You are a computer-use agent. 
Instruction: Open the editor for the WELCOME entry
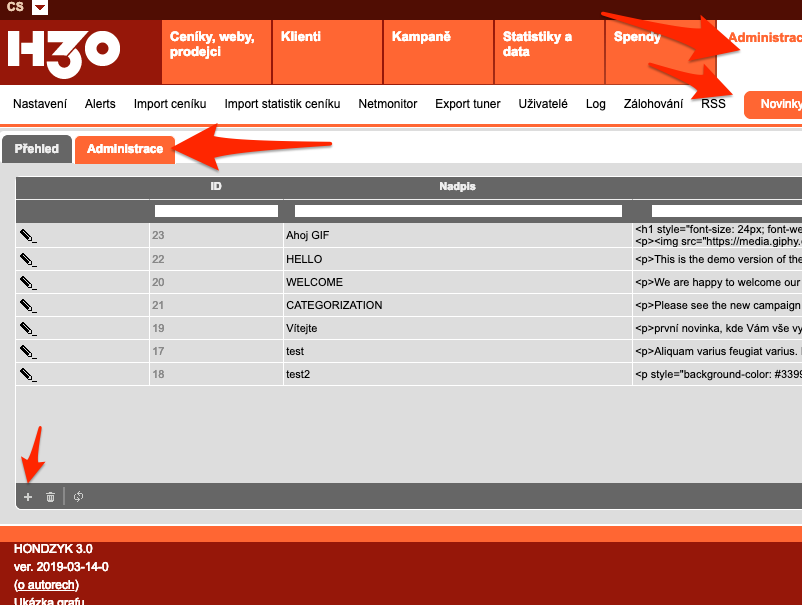(28, 282)
